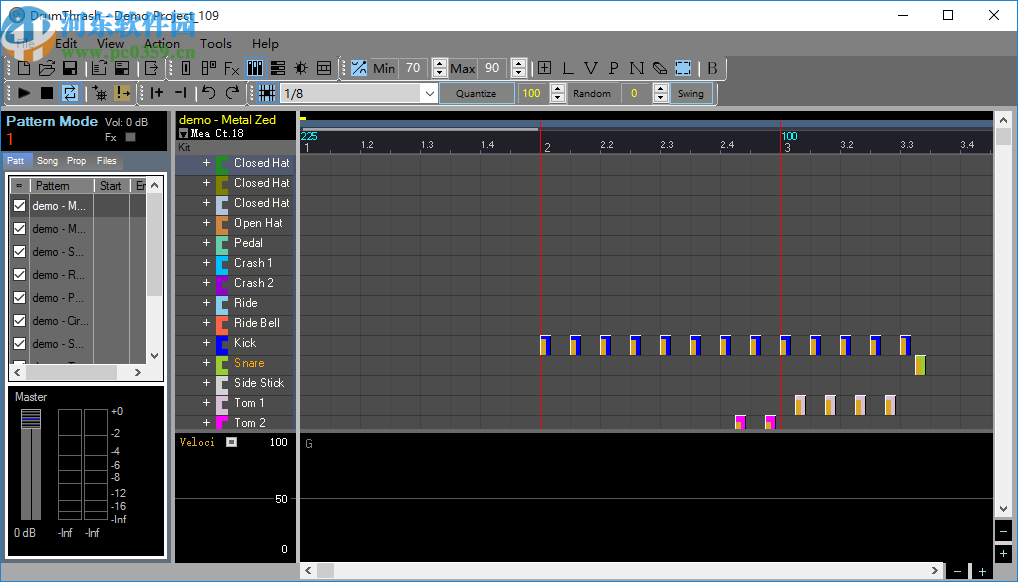Expand the Kick track with its plus sign

point(207,343)
